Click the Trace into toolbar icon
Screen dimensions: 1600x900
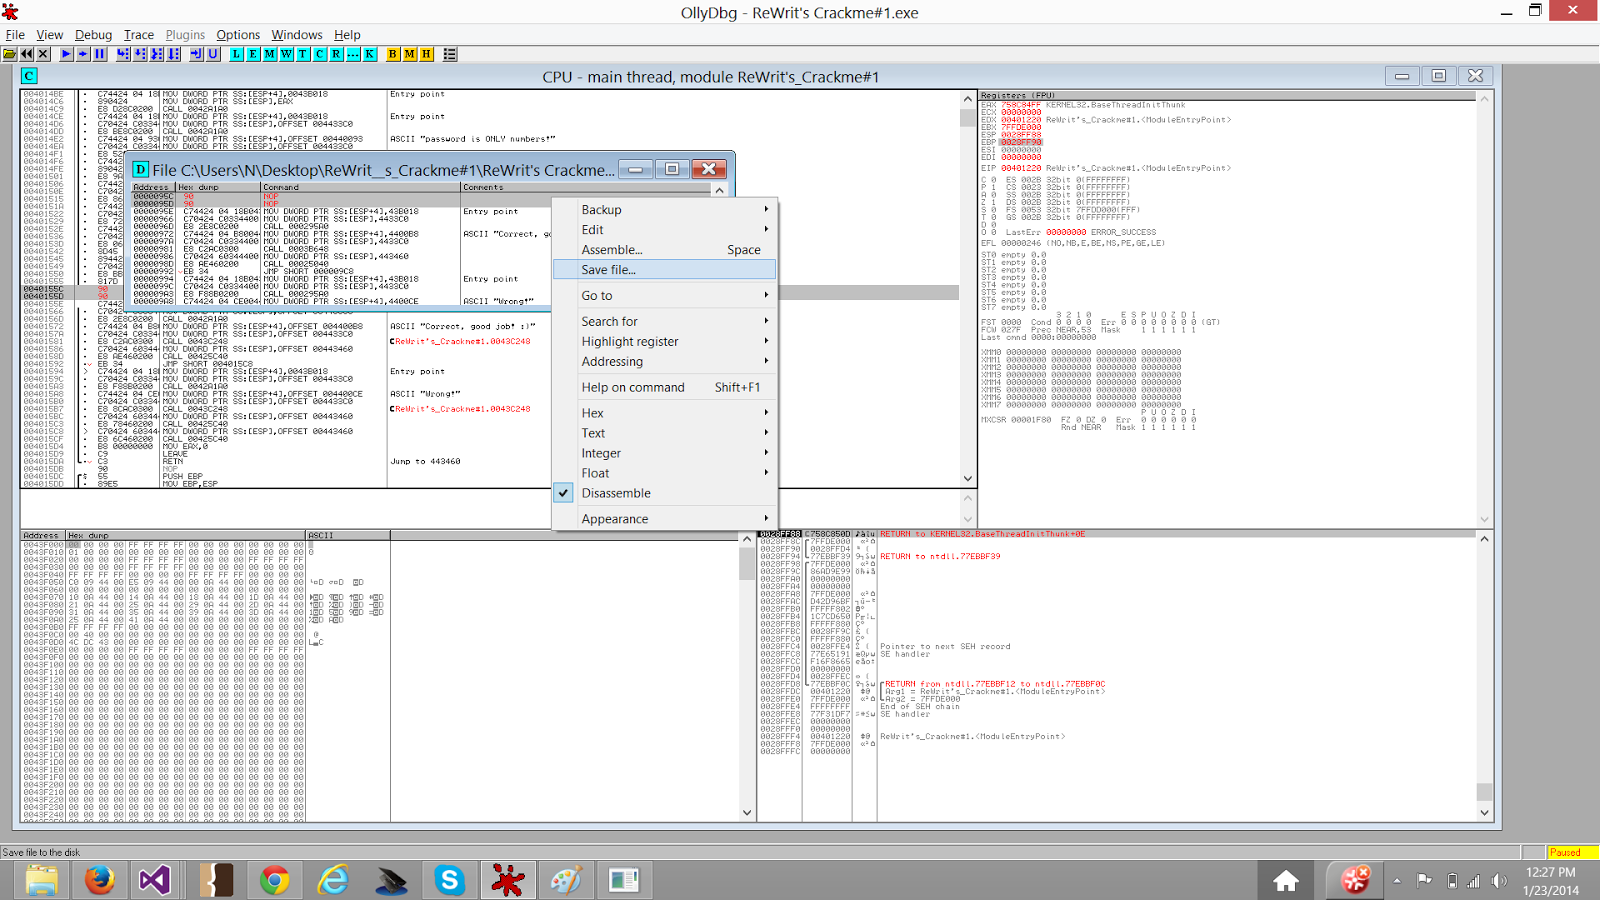(x=157, y=54)
